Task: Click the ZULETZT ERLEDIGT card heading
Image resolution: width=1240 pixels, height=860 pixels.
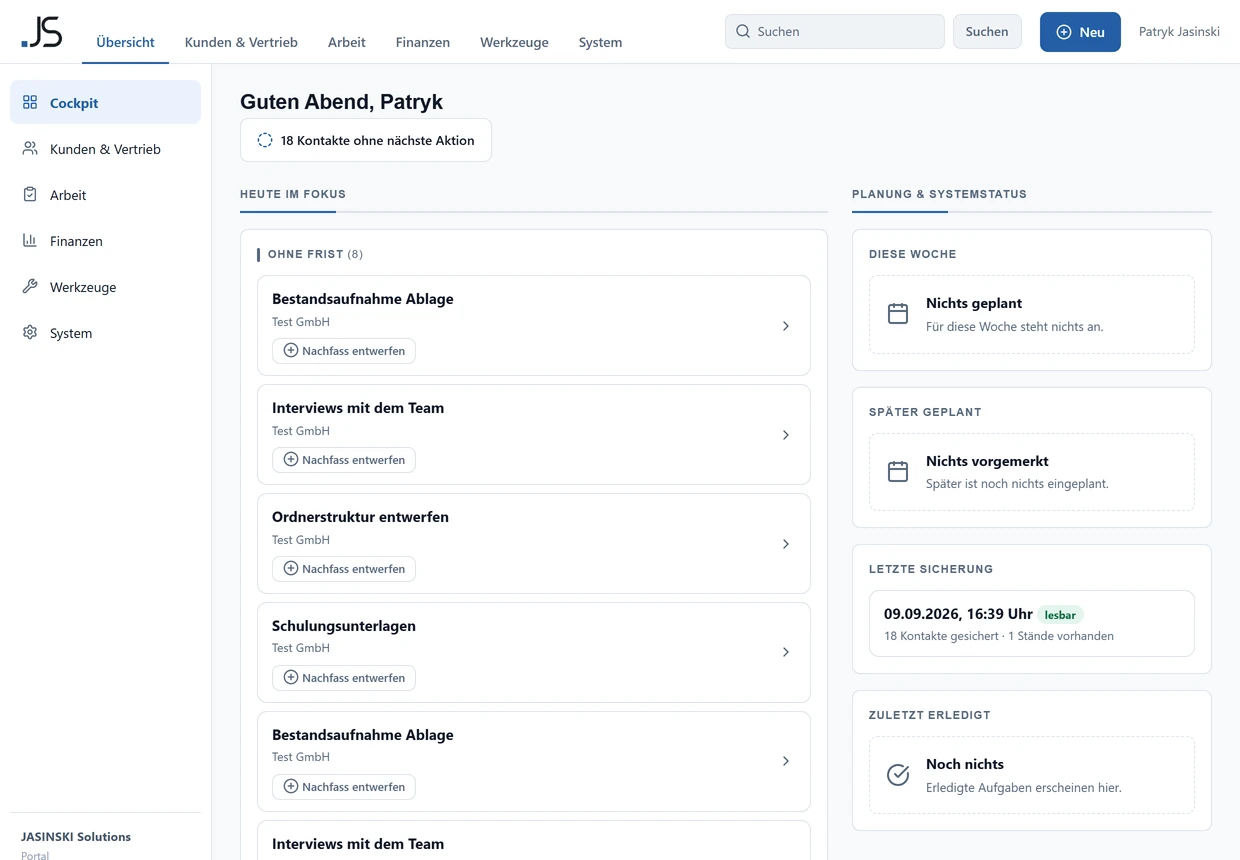Action: point(930,715)
